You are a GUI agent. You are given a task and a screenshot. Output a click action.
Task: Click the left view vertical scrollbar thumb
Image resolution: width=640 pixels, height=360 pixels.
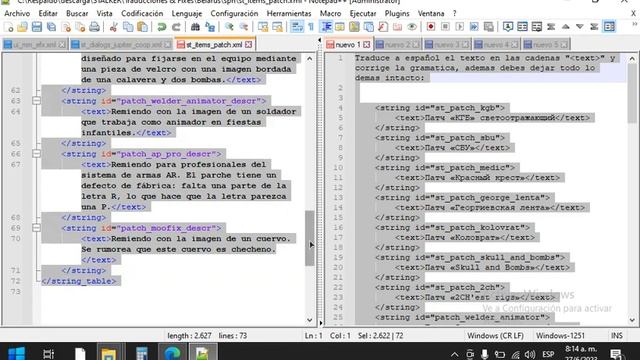tap(310, 238)
